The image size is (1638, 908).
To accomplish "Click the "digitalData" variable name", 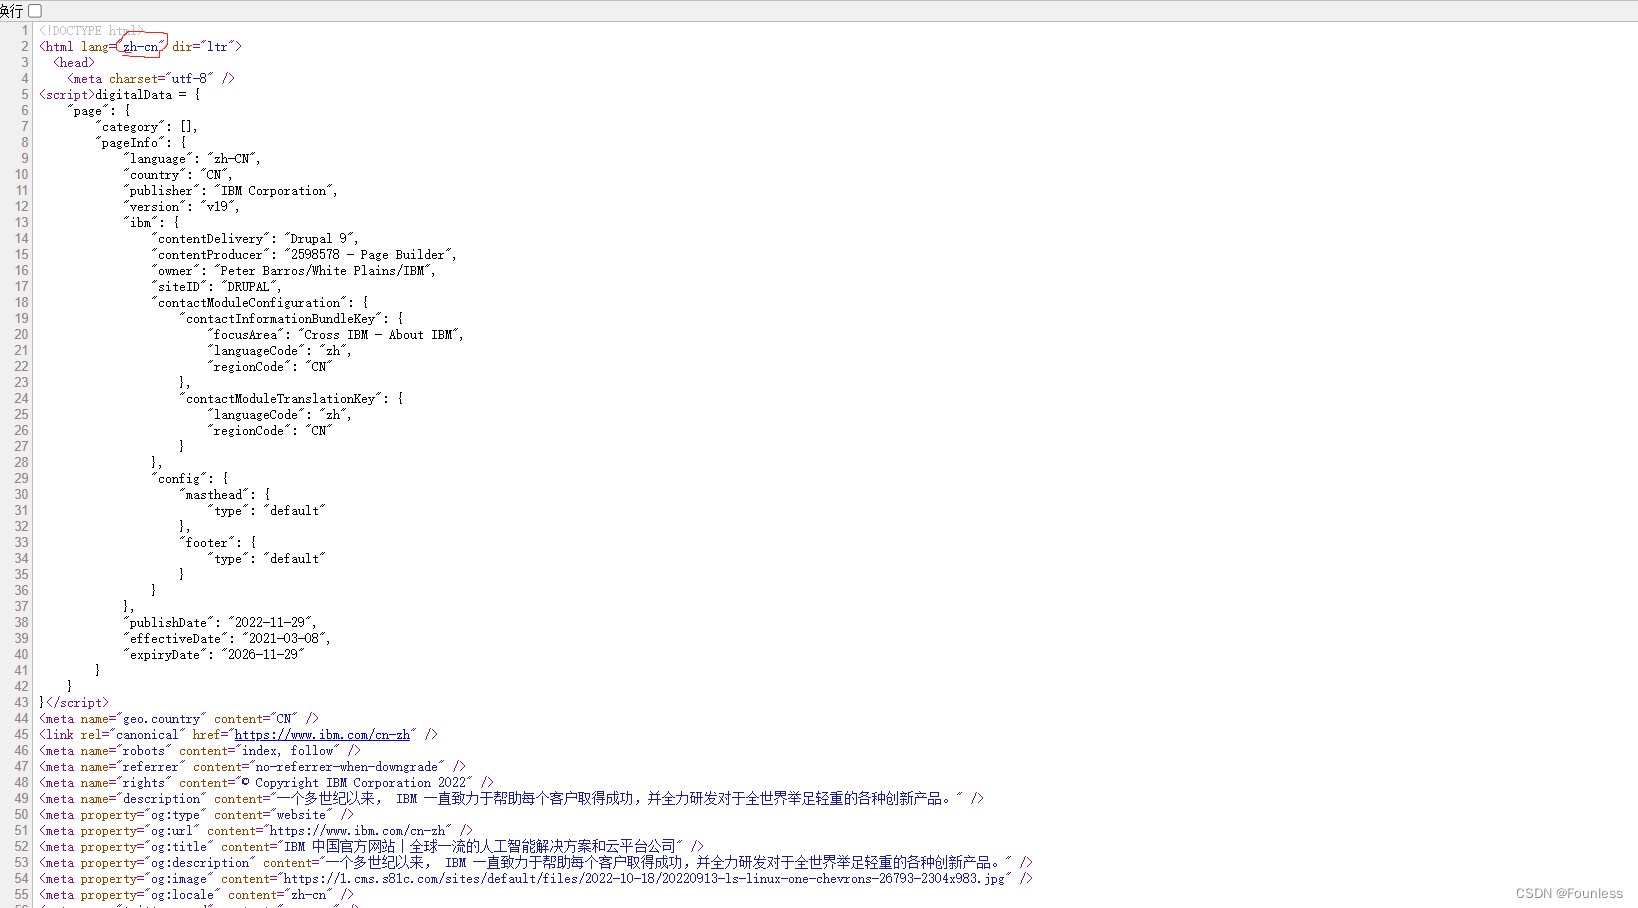I will click(134, 95).
